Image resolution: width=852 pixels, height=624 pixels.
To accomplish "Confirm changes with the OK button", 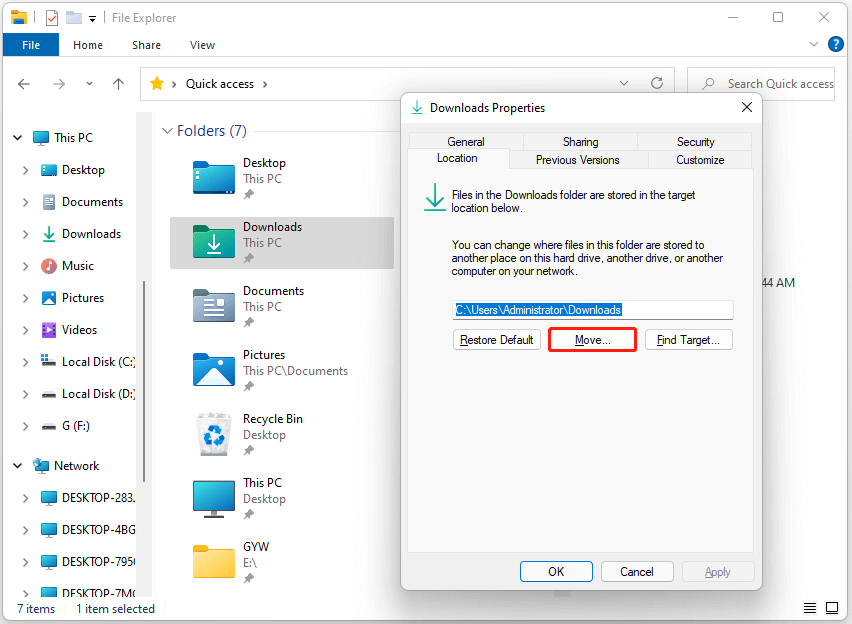I will [x=556, y=571].
